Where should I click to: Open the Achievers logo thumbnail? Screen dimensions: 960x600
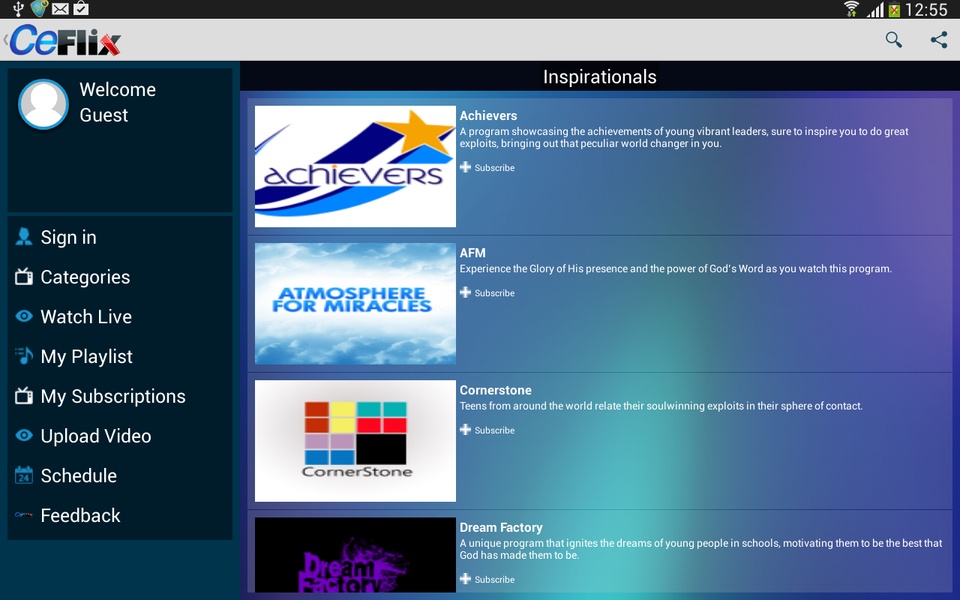(x=355, y=167)
